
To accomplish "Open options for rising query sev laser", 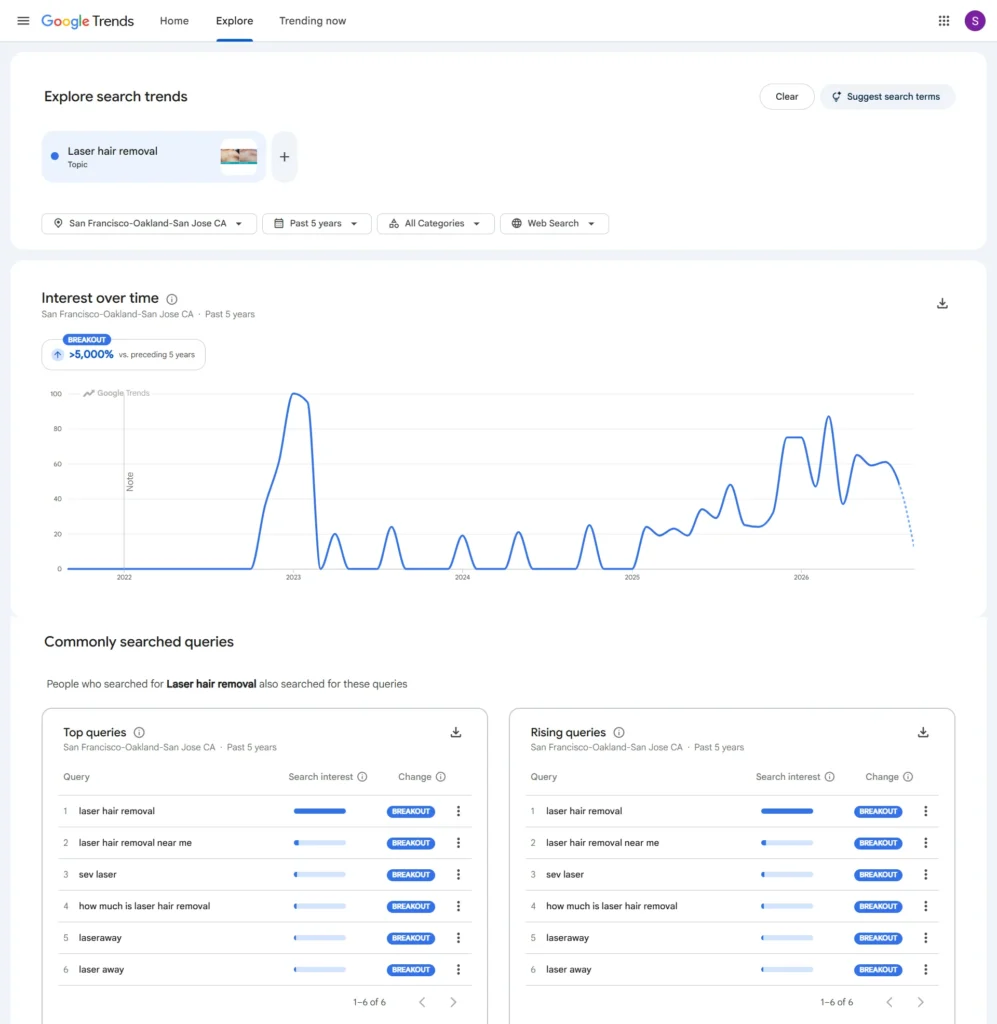I will [926, 874].
